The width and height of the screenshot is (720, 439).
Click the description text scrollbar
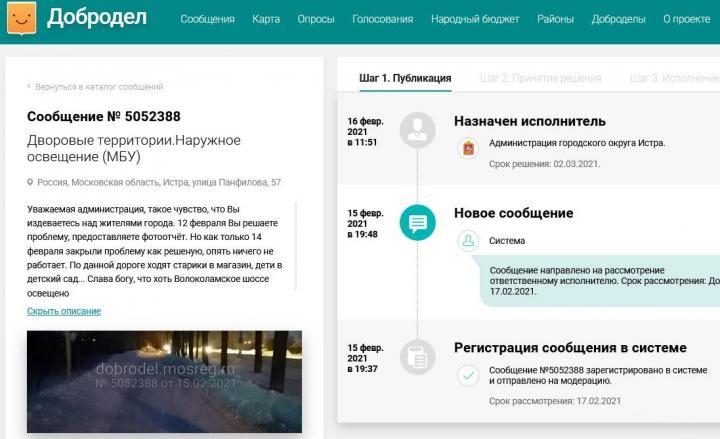[297, 250]
